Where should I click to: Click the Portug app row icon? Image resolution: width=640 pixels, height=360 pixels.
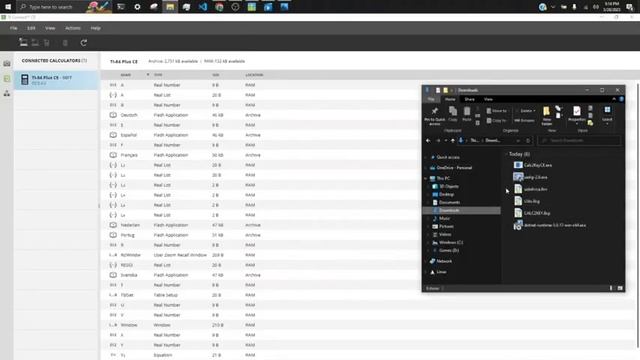pyautogui.click(x=113, y=235)
